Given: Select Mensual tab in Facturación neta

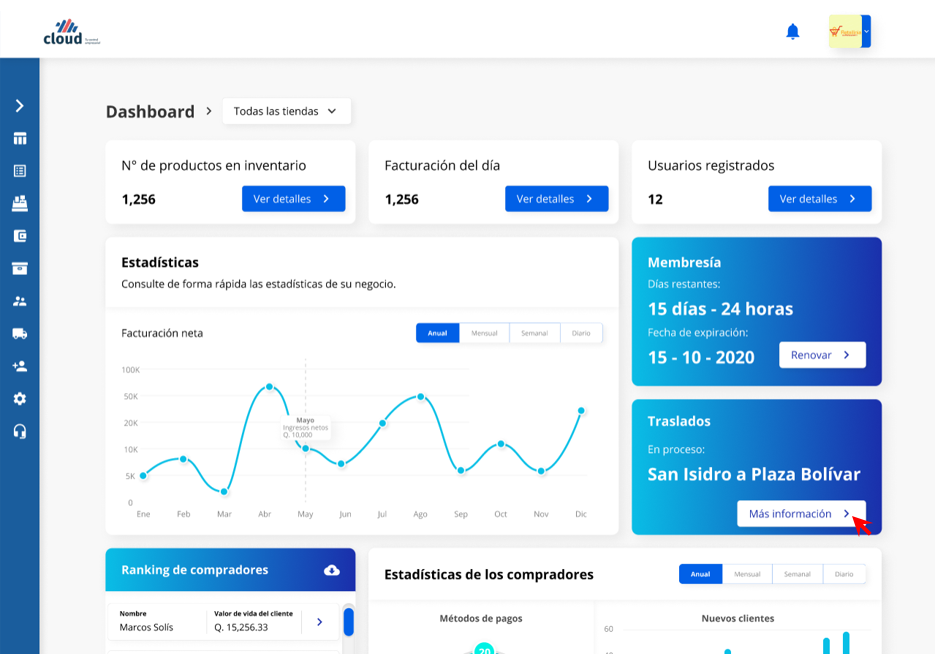Looking at the screenshot, I should pyautogui.click(x=484, y=333).
